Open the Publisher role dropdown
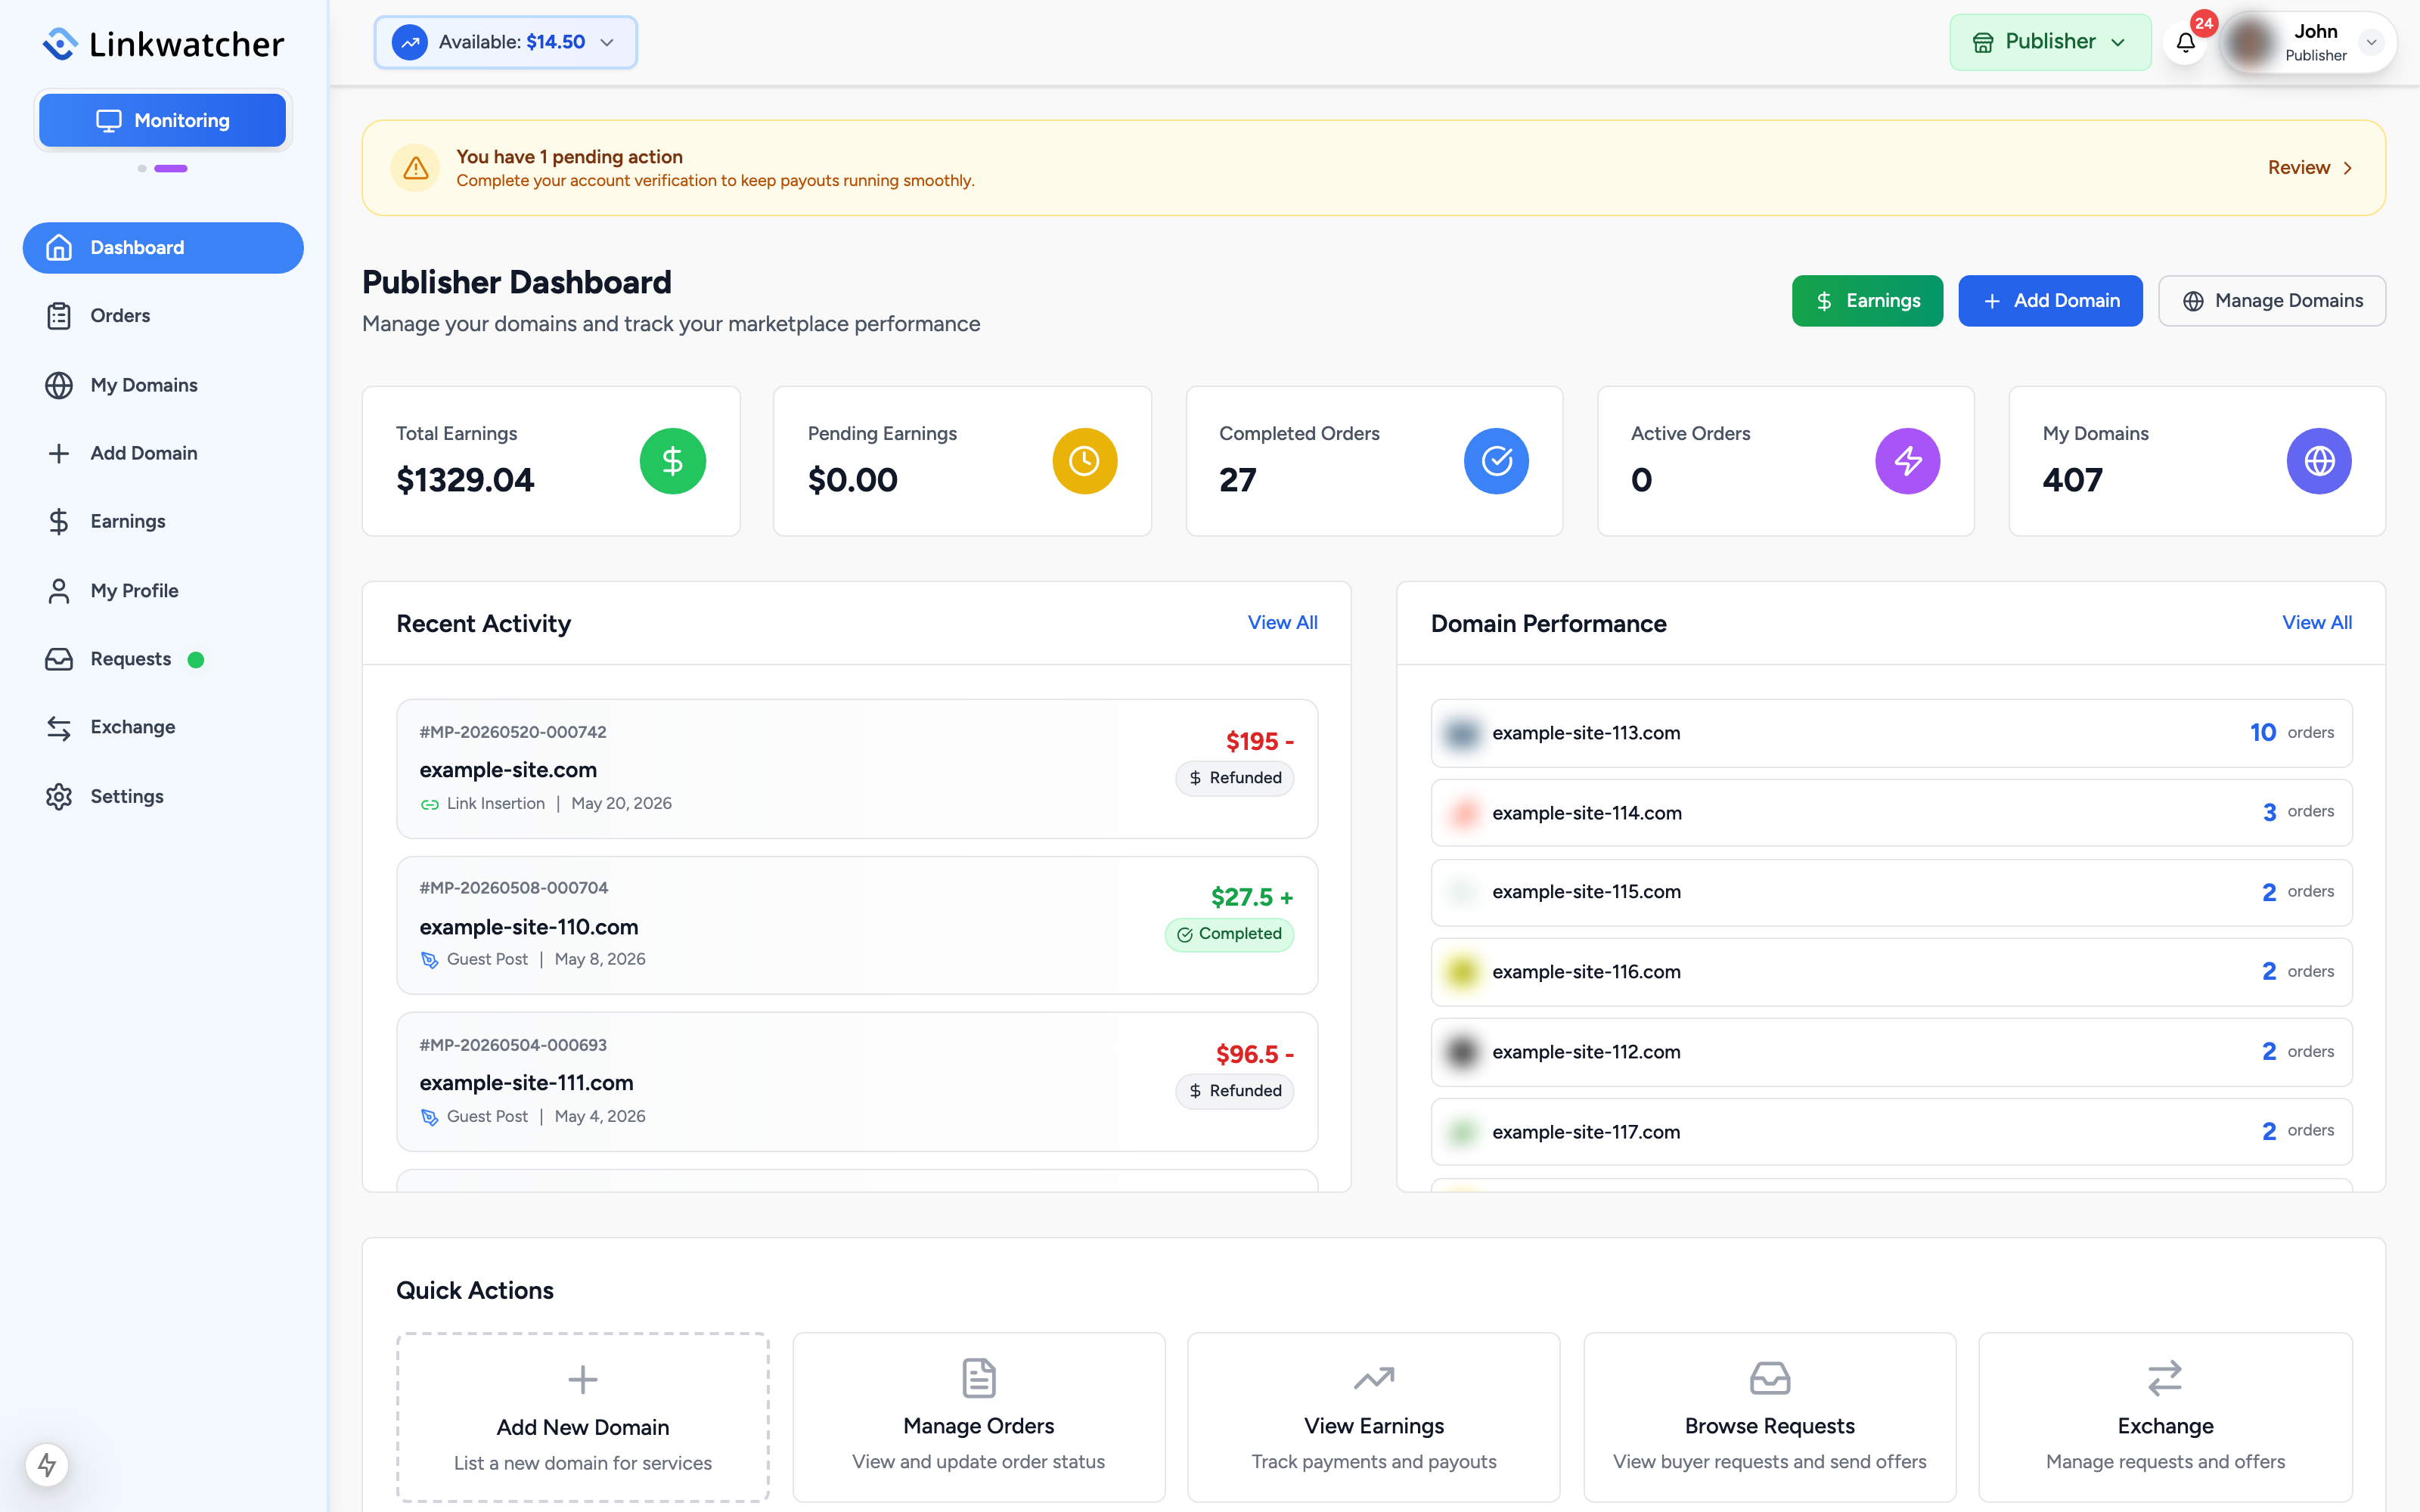This screenshot has height=1512, width=2420. tap(2050, 42)
